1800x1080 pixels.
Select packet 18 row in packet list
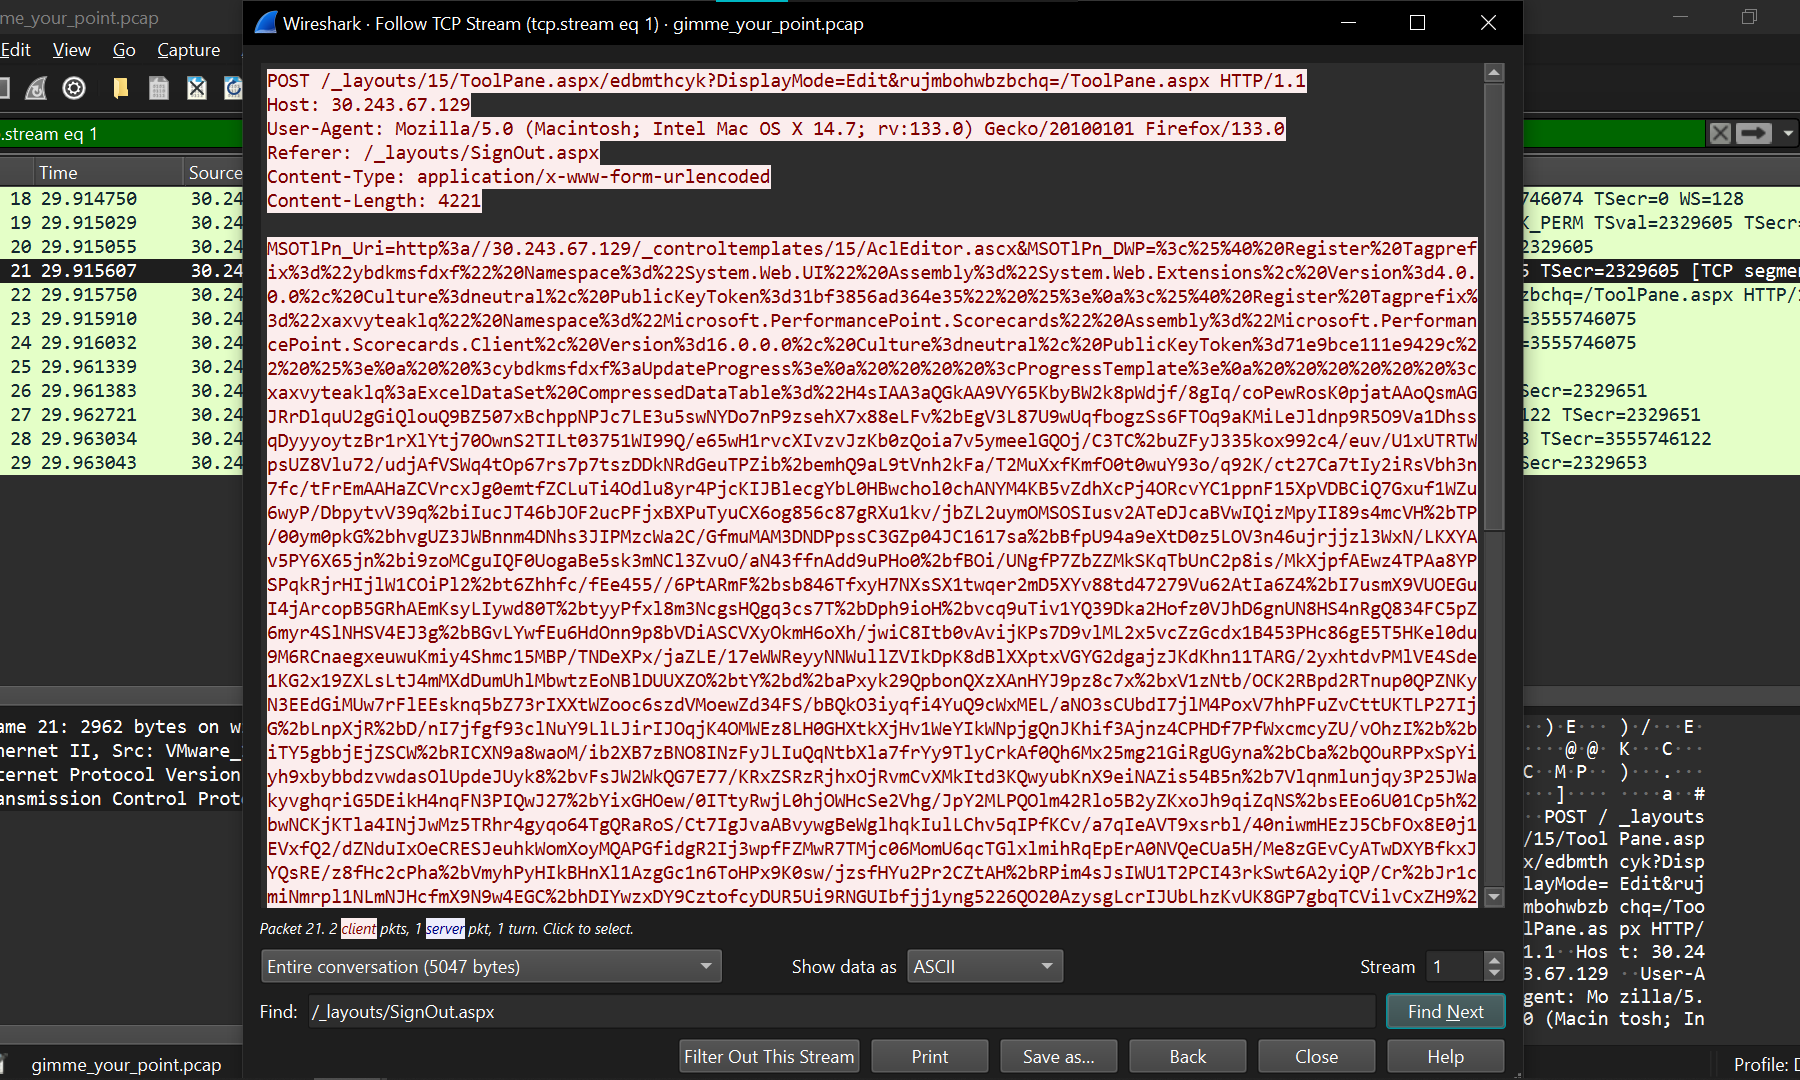point(121,199)
